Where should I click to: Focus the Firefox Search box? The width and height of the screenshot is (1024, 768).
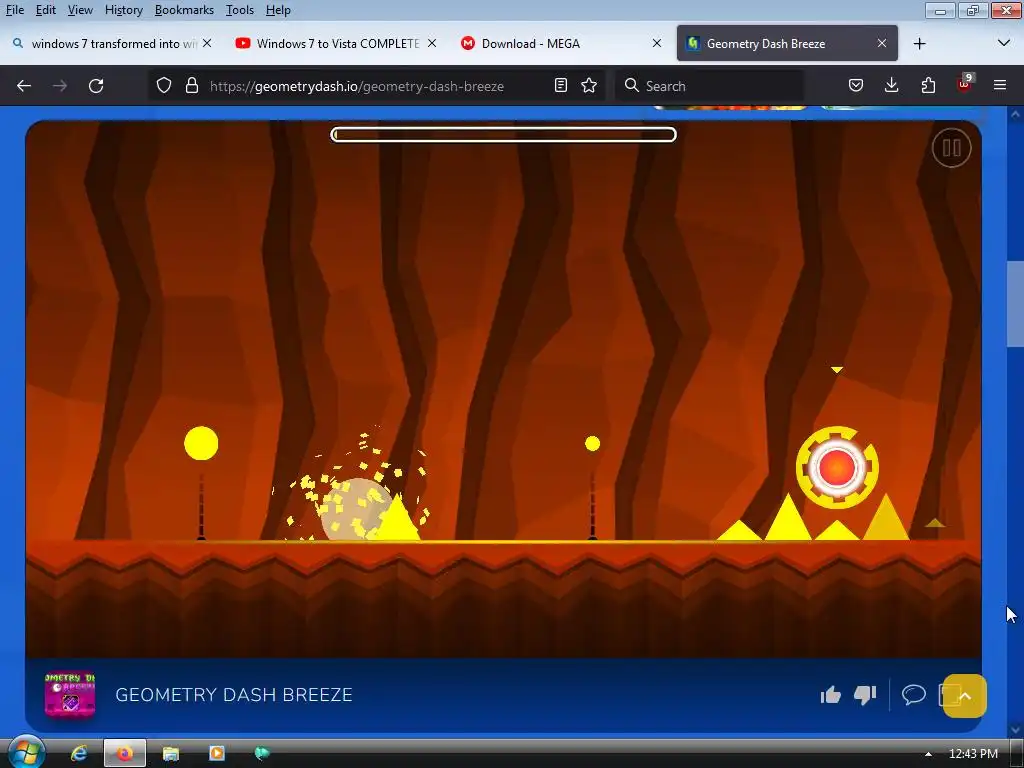(709, 86)
